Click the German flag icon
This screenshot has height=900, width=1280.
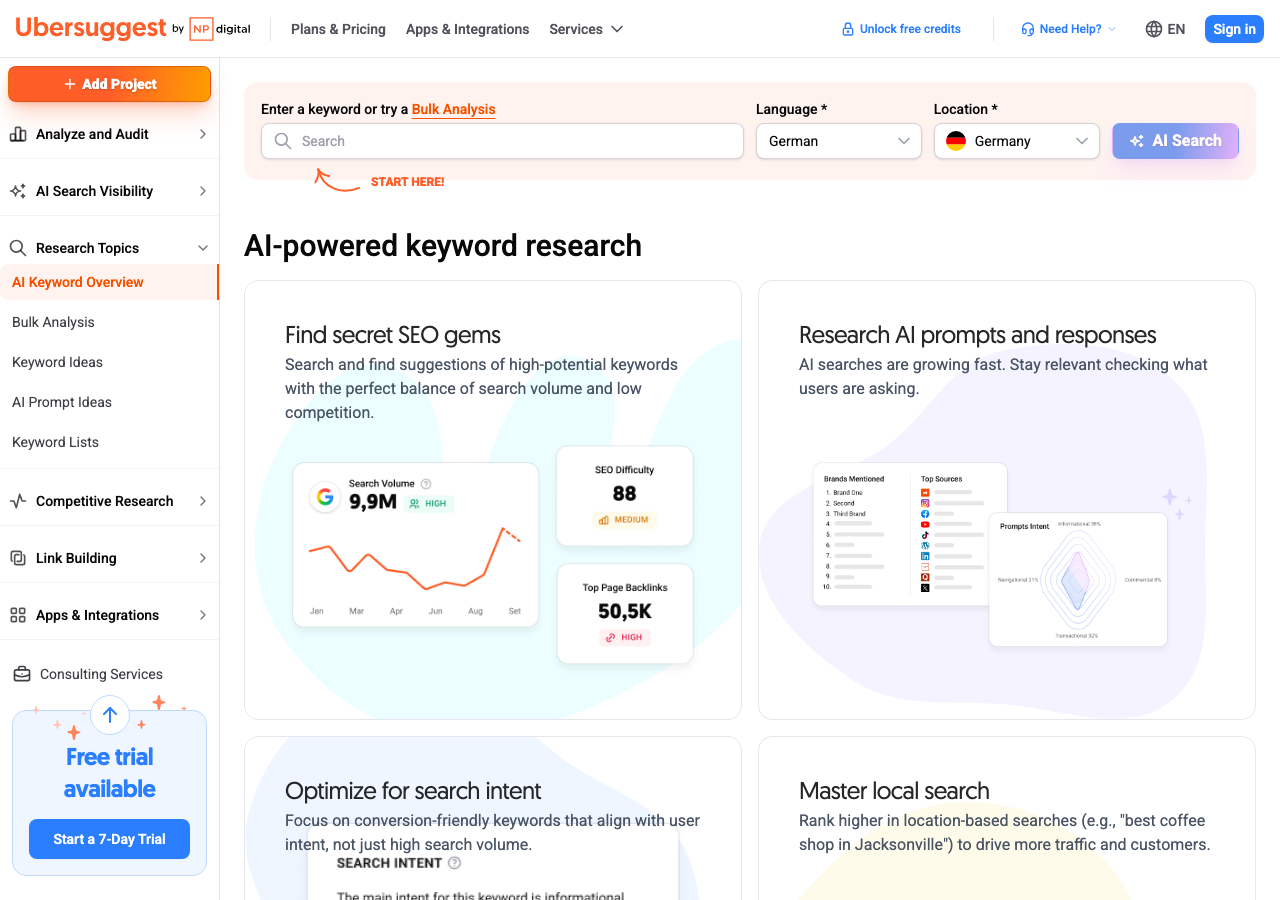tap(956, 141)
